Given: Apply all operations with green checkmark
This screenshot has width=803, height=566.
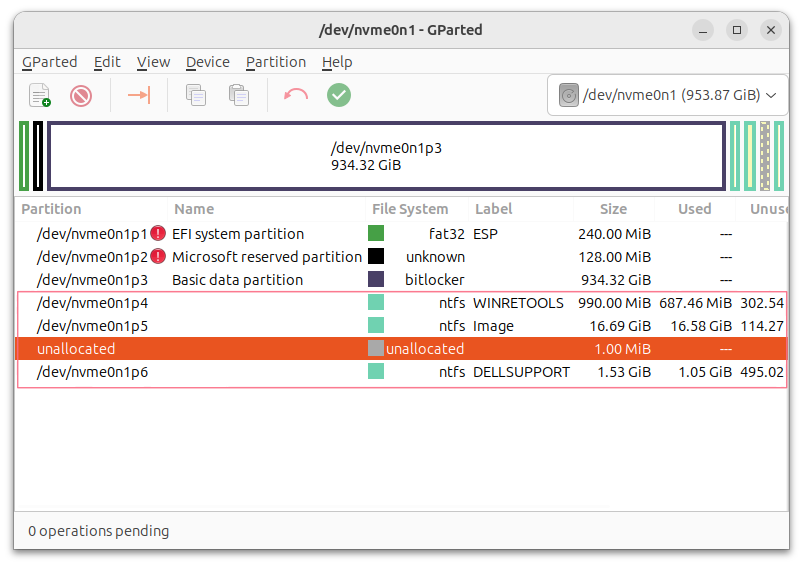Looking at the screenshot, I should click(339, 95).
